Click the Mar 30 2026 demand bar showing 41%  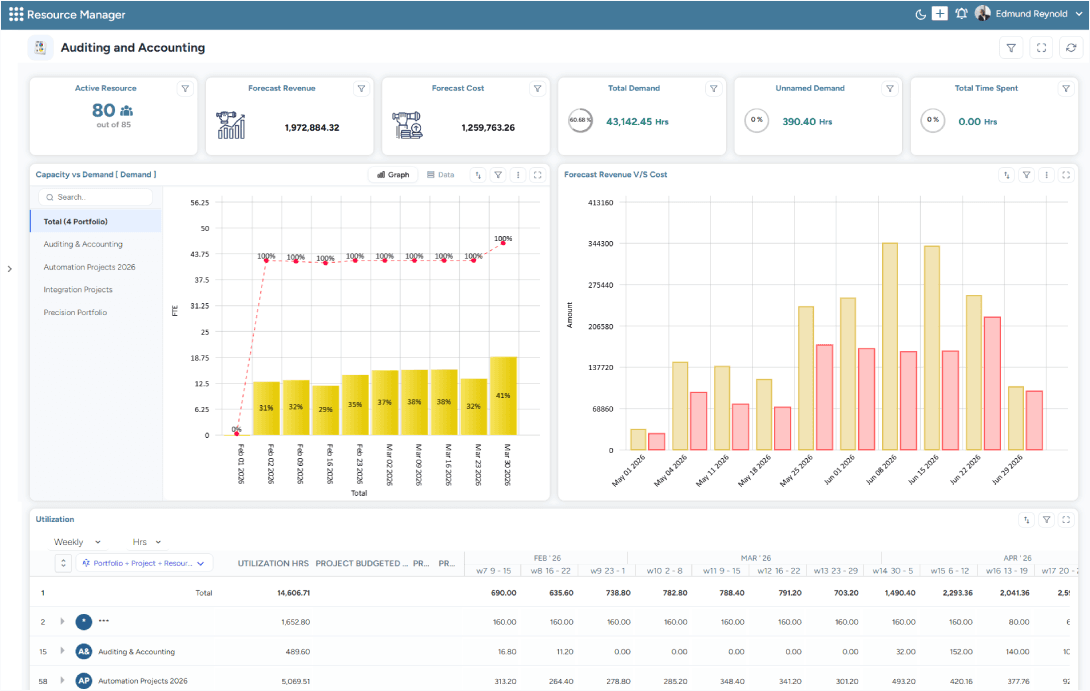pyautogui.click(x=503, y=396)
